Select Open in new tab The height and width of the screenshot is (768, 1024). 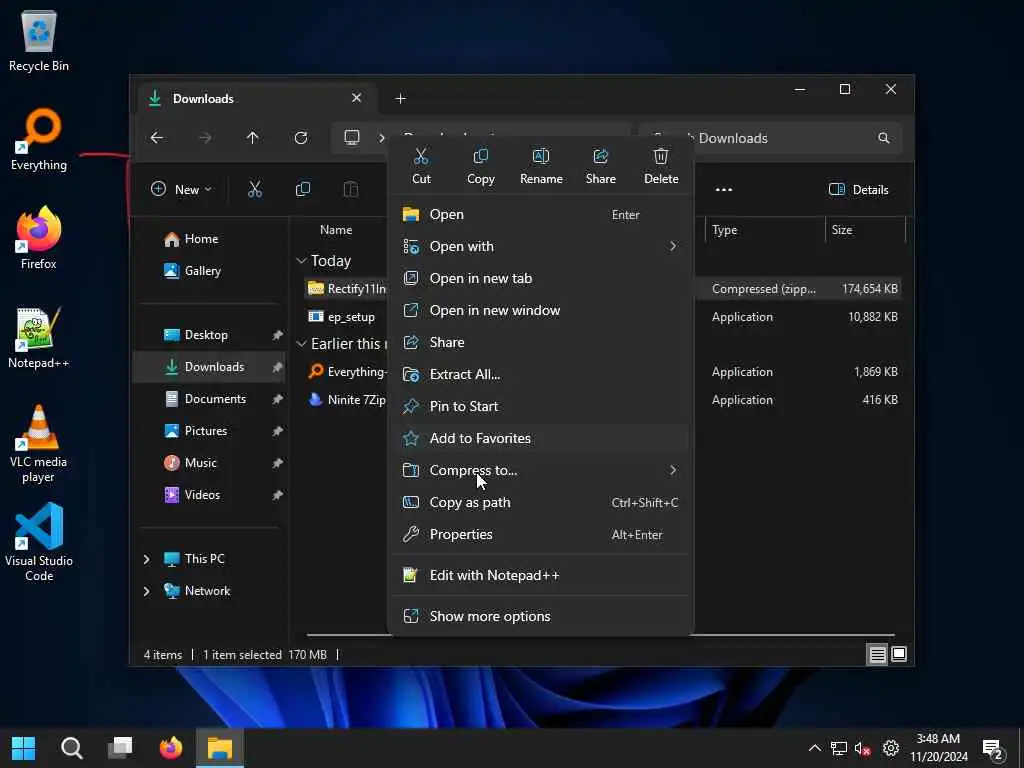tap(541, 278)
